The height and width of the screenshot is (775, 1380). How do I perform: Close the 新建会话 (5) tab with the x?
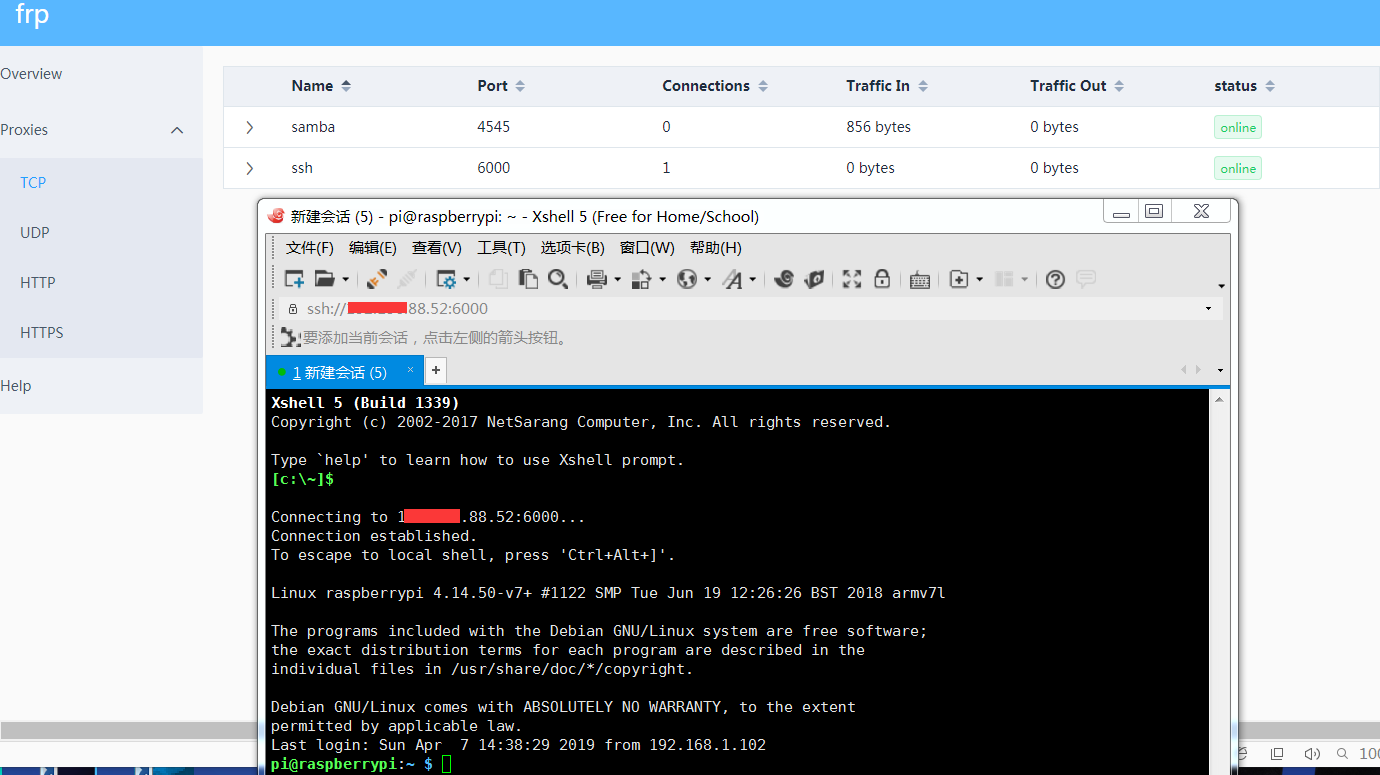(410, 370)
